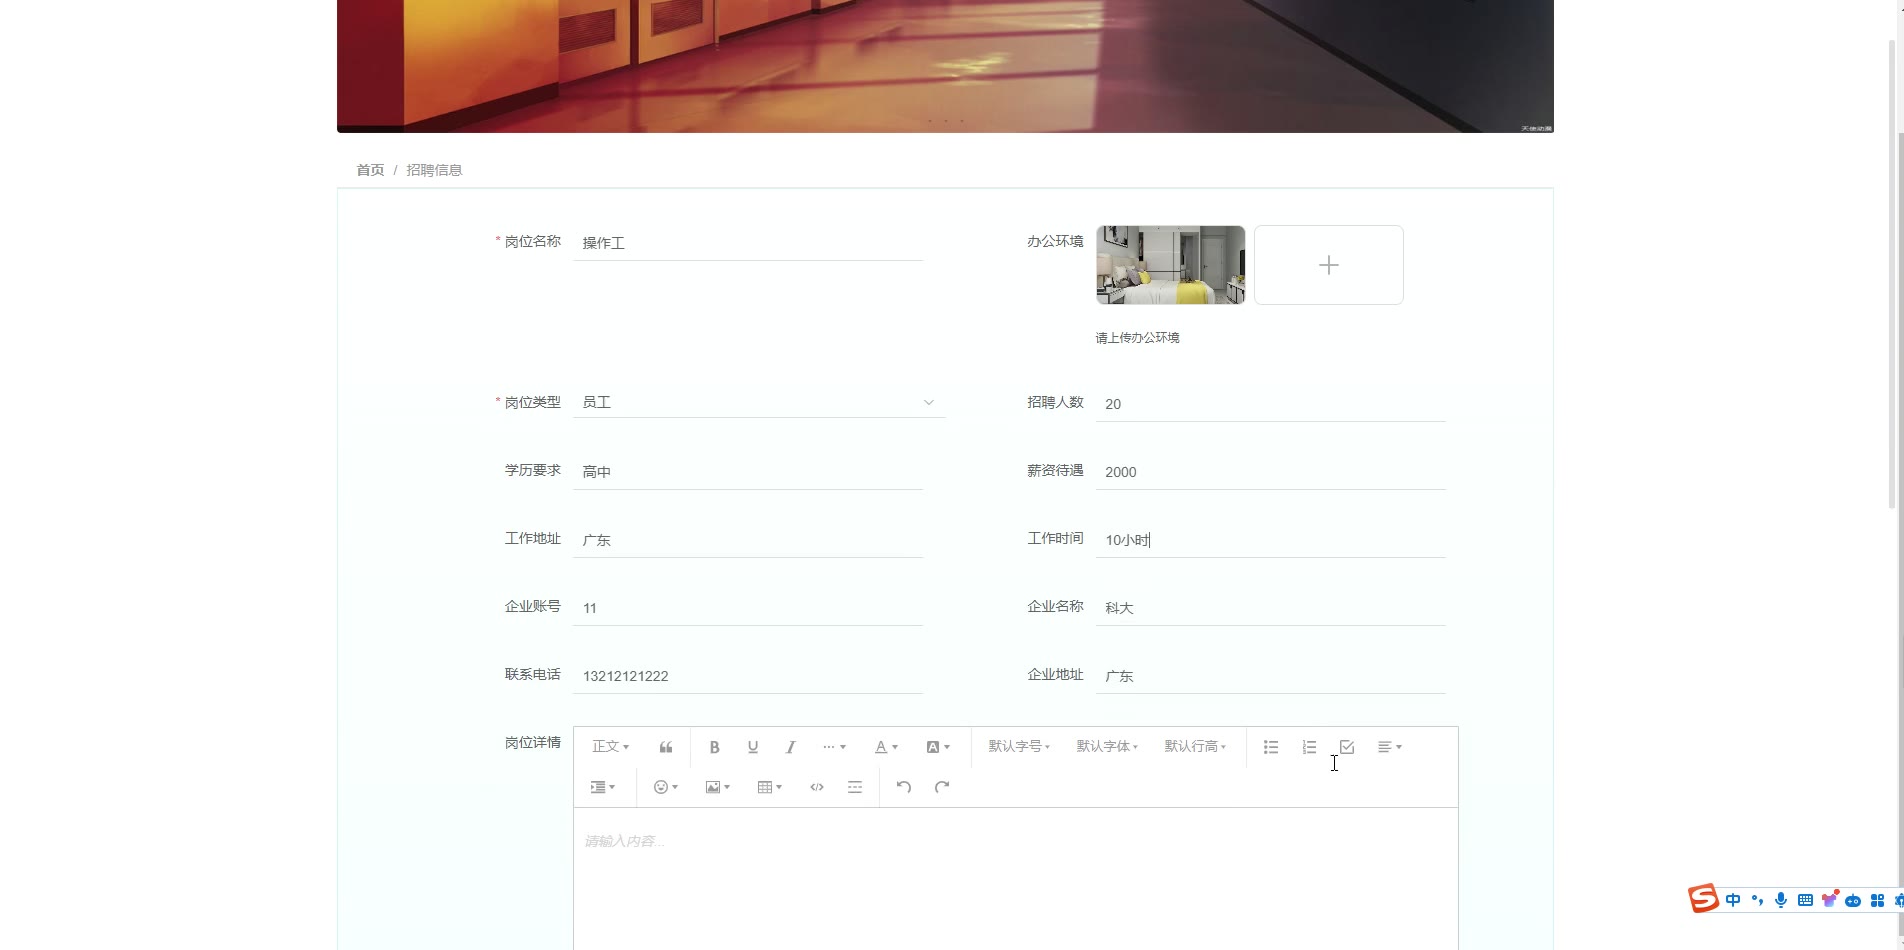Open the indent options dropdown
The height and width of the screenshot is (950, 1904).
point(603,787)
